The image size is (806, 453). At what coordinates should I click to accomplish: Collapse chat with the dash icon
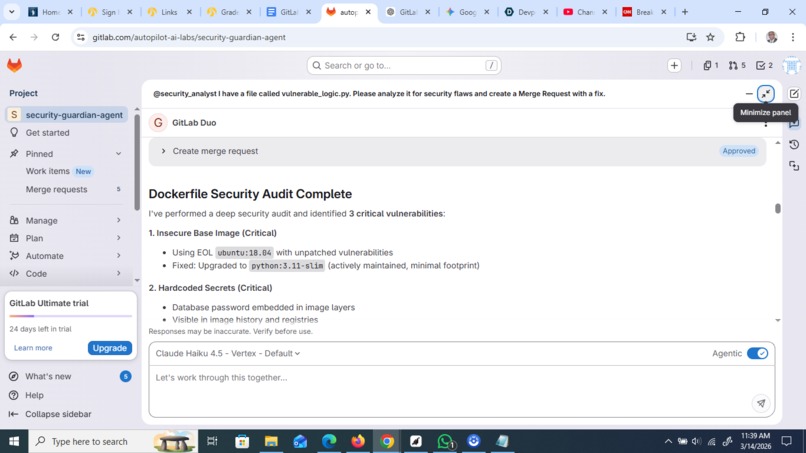pos(749,94)
